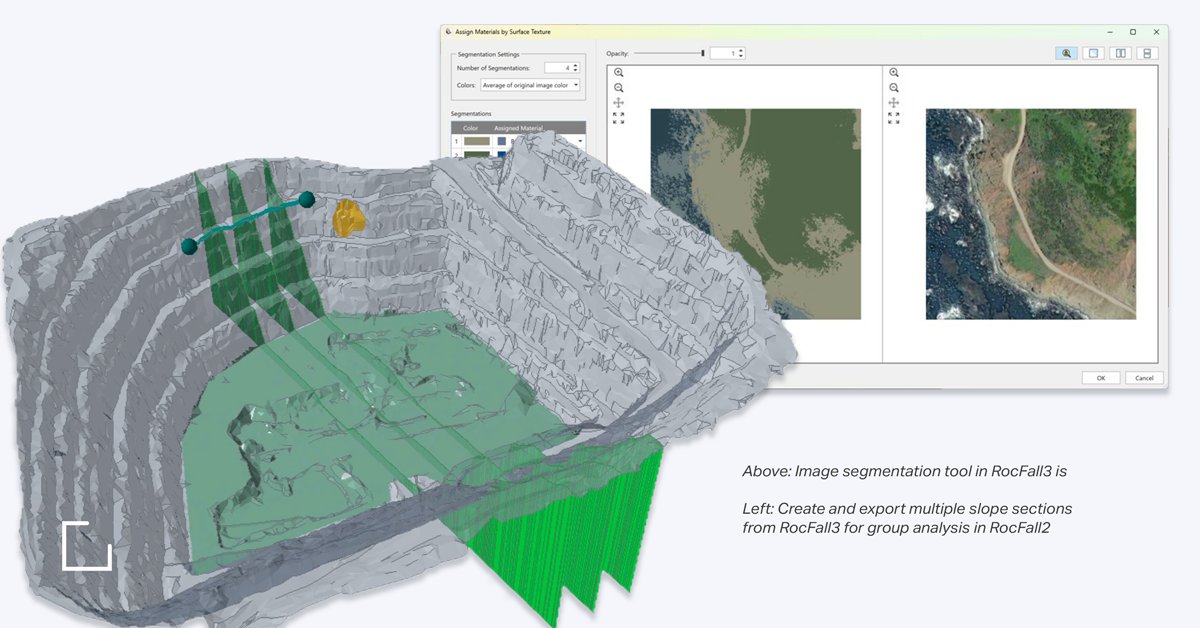This screenshot has height=628, width=1200.
Task: Click inside the Opacity value field
Action: tap(724, 52)
